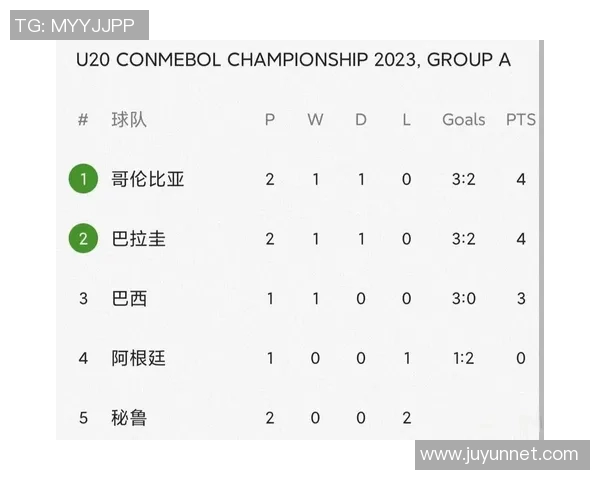Viewport: 600px width, 480px height.
Task: Open the www.juyunnet.com watermark link
Action: (x=499, y=455)
